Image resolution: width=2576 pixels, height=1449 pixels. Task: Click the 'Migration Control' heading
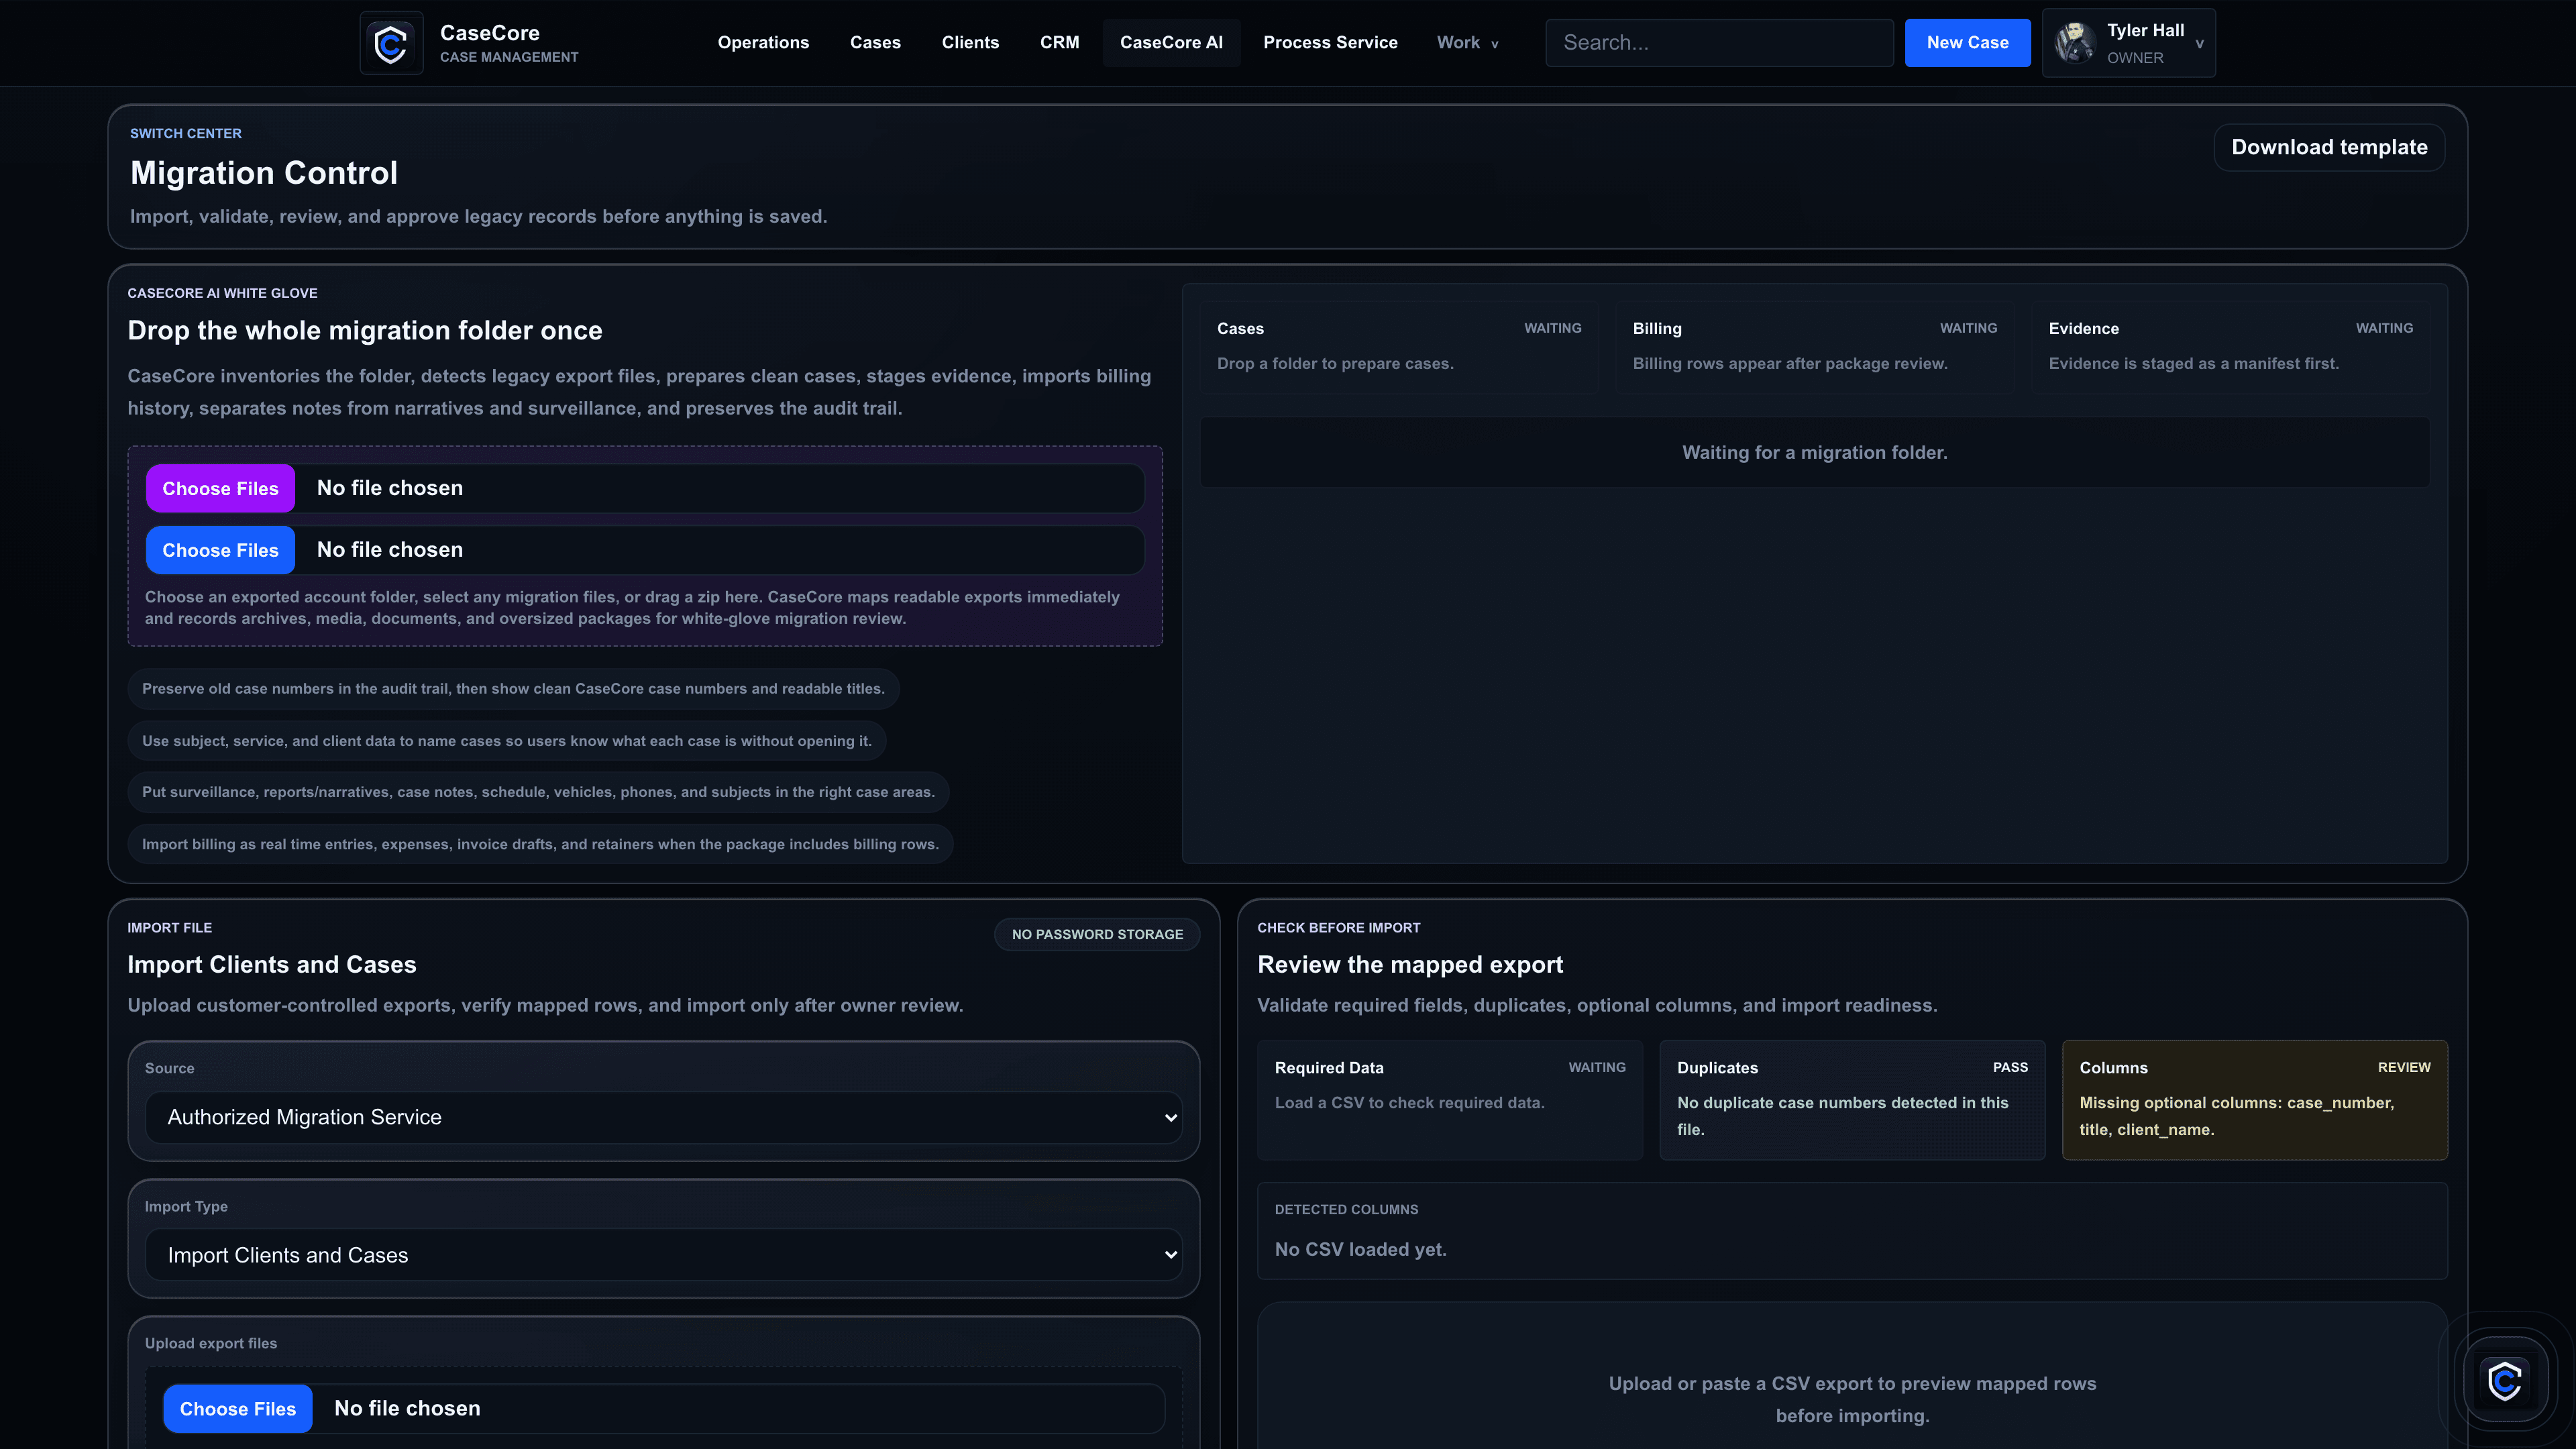tap(264, 173)
